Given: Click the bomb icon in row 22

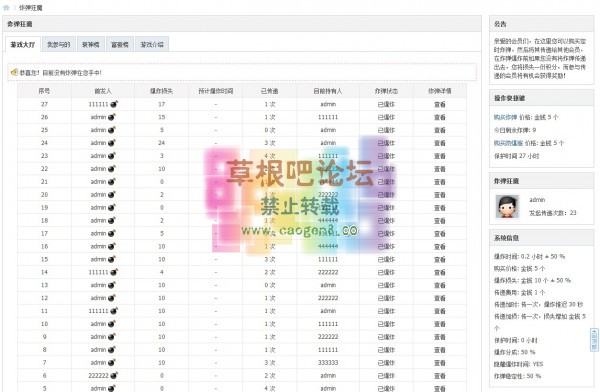Looking at the screenshot, I should [x=111, y=169].
